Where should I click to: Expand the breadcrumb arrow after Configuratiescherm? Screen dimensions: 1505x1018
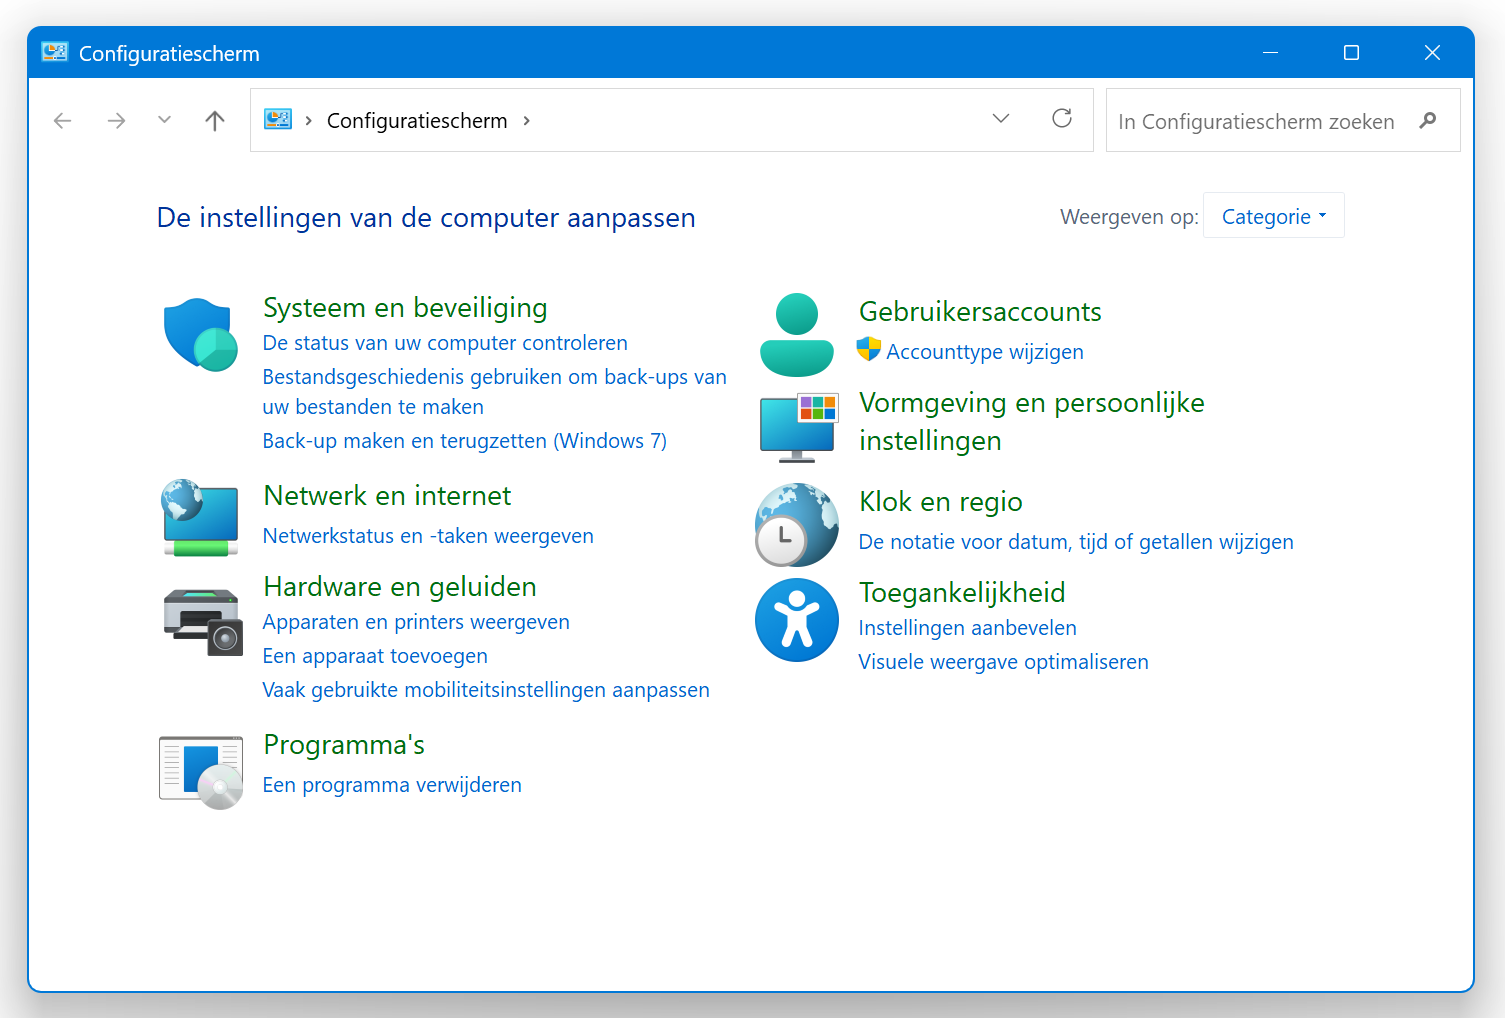coord(526,120)
